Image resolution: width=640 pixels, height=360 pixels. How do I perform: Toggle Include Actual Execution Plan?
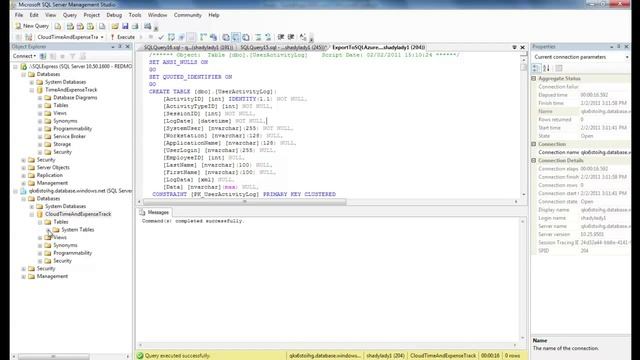point(203,37)
